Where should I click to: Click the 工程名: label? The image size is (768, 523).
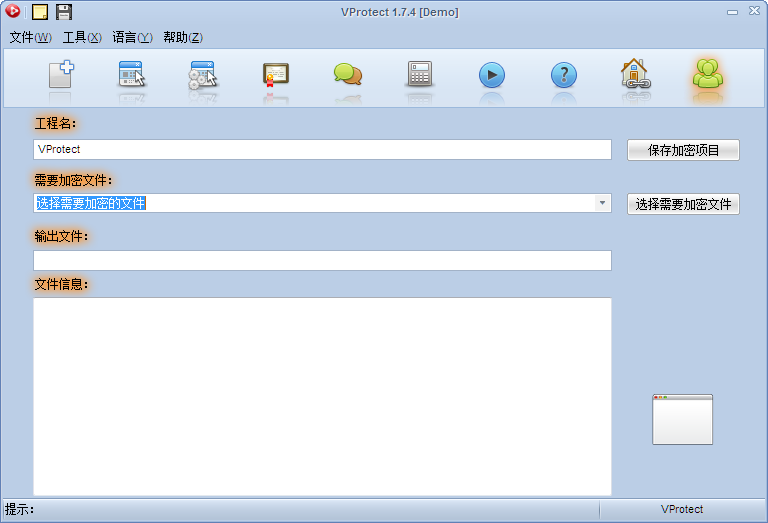pyautogui.click(x=55, y=123)
